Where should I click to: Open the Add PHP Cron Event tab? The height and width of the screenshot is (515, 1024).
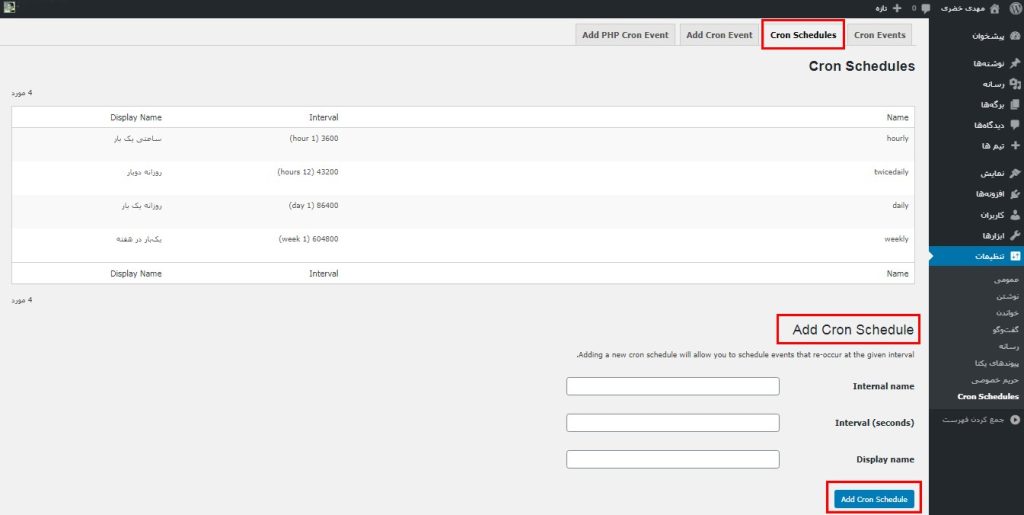625,35
